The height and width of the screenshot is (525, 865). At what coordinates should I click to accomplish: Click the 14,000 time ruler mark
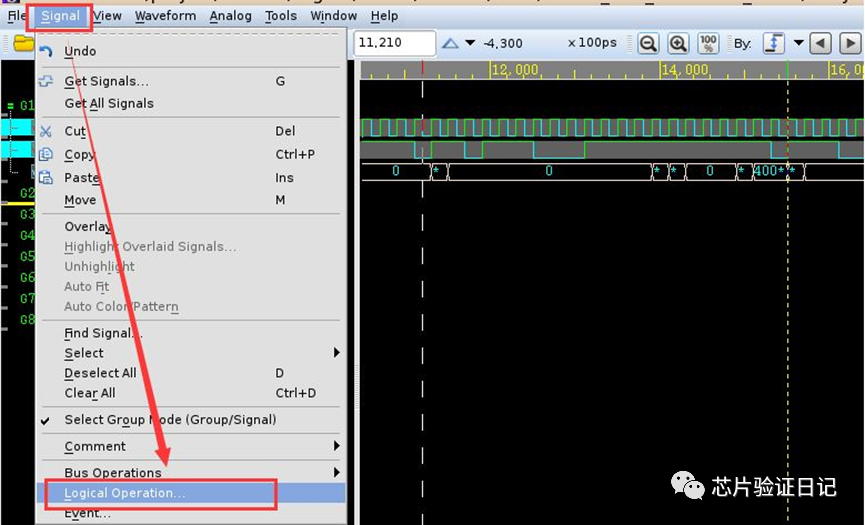click(685, 70)
